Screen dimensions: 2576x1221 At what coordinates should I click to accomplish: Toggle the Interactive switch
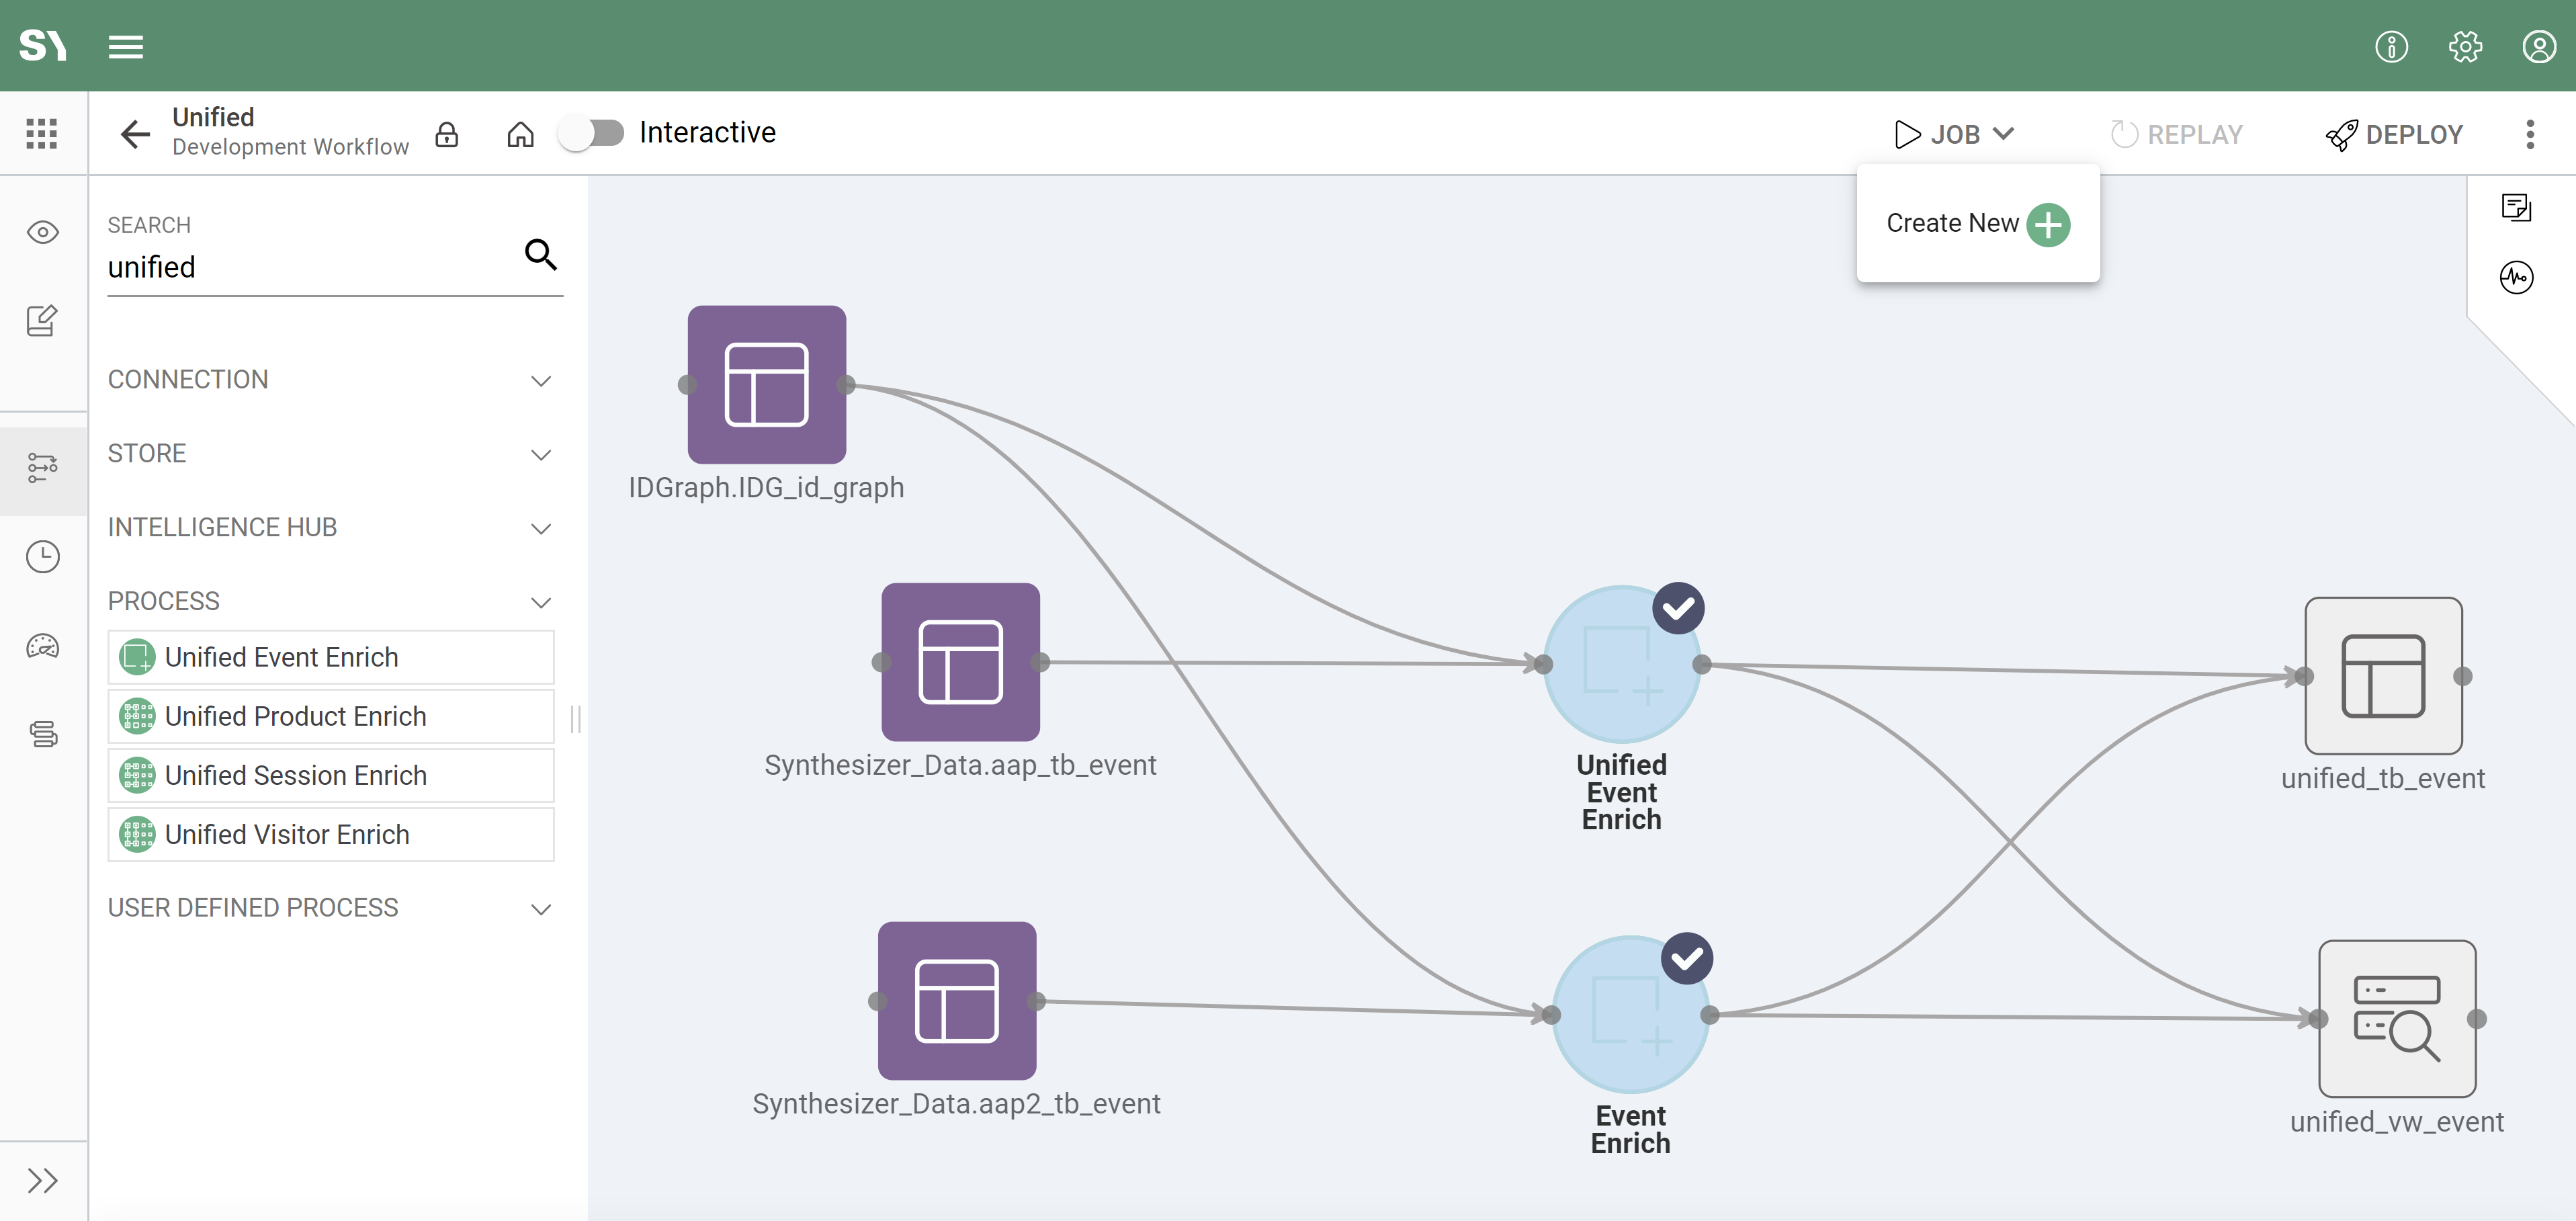pos(592,133)
